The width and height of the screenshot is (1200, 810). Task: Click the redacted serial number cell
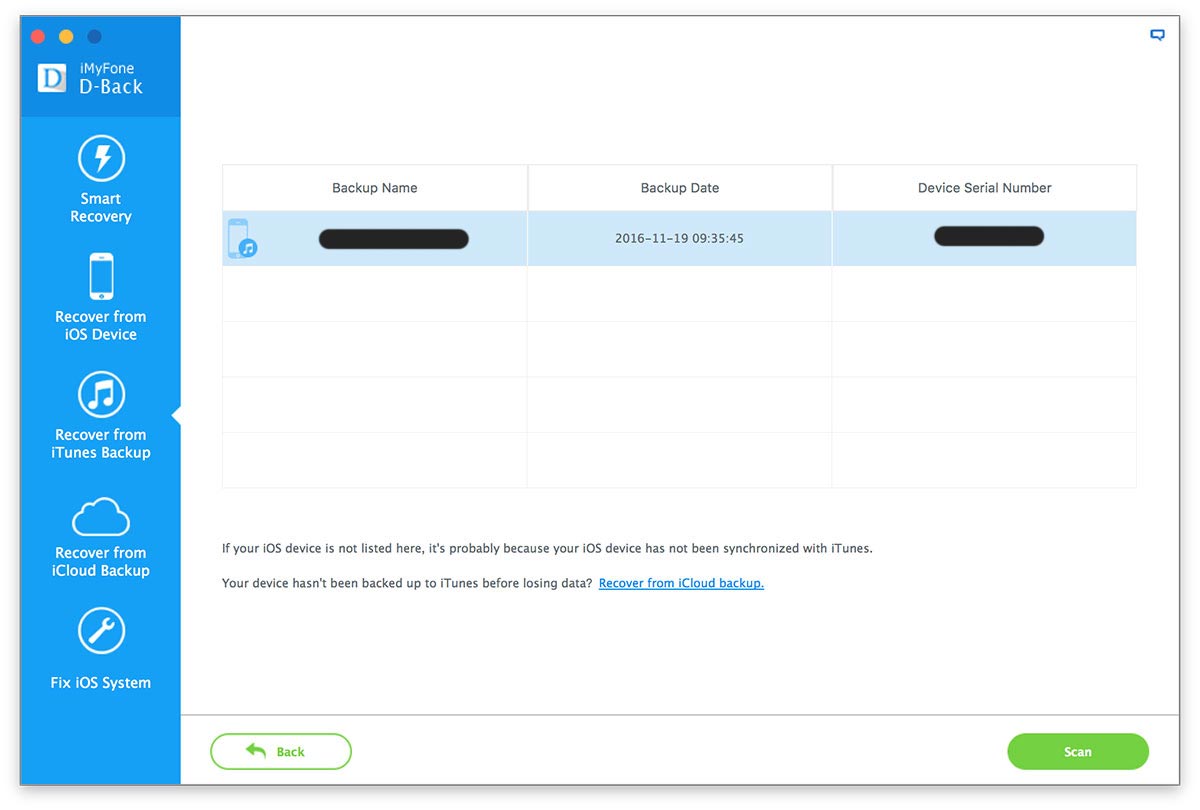coord(988,237)
